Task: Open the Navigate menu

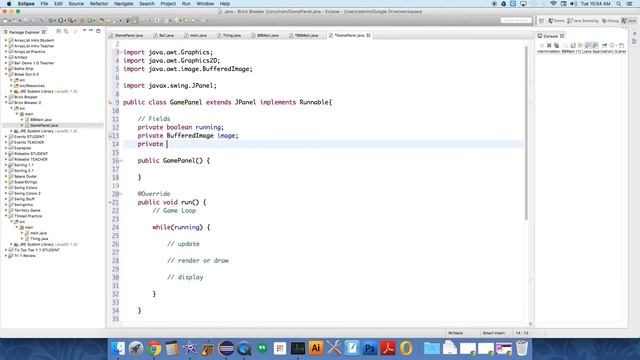Action: click(124, 4)
